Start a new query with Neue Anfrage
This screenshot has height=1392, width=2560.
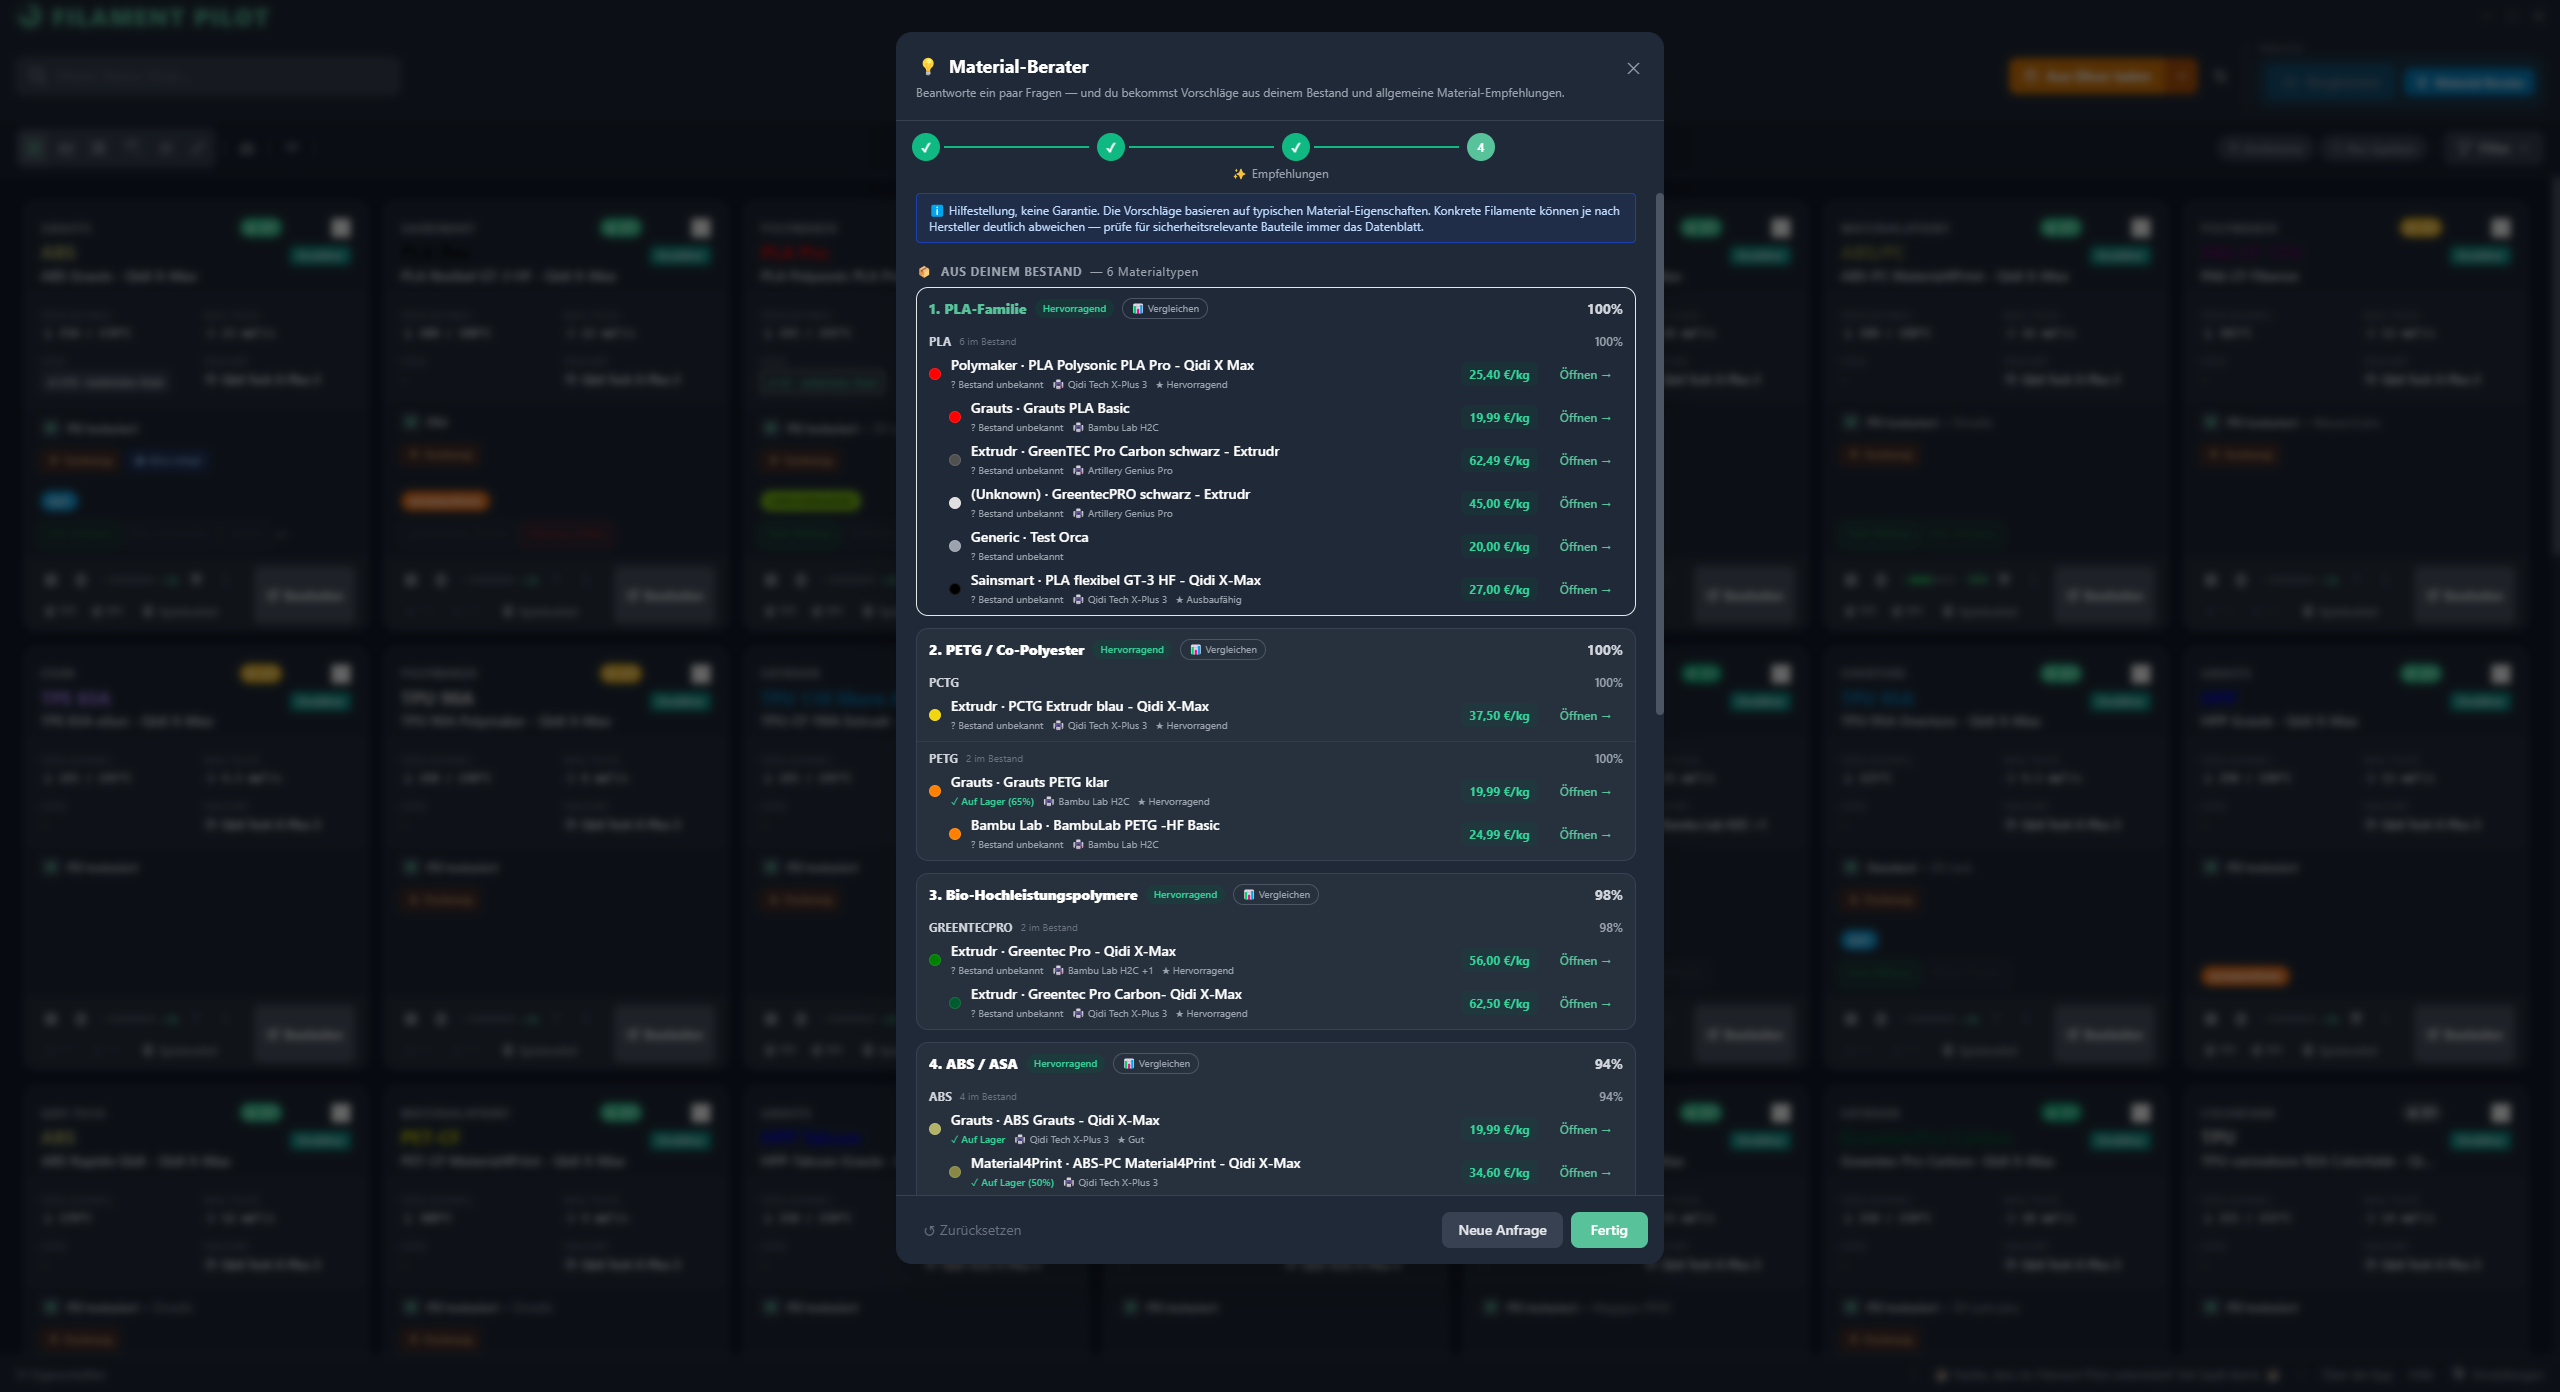pos(1502,1231)
